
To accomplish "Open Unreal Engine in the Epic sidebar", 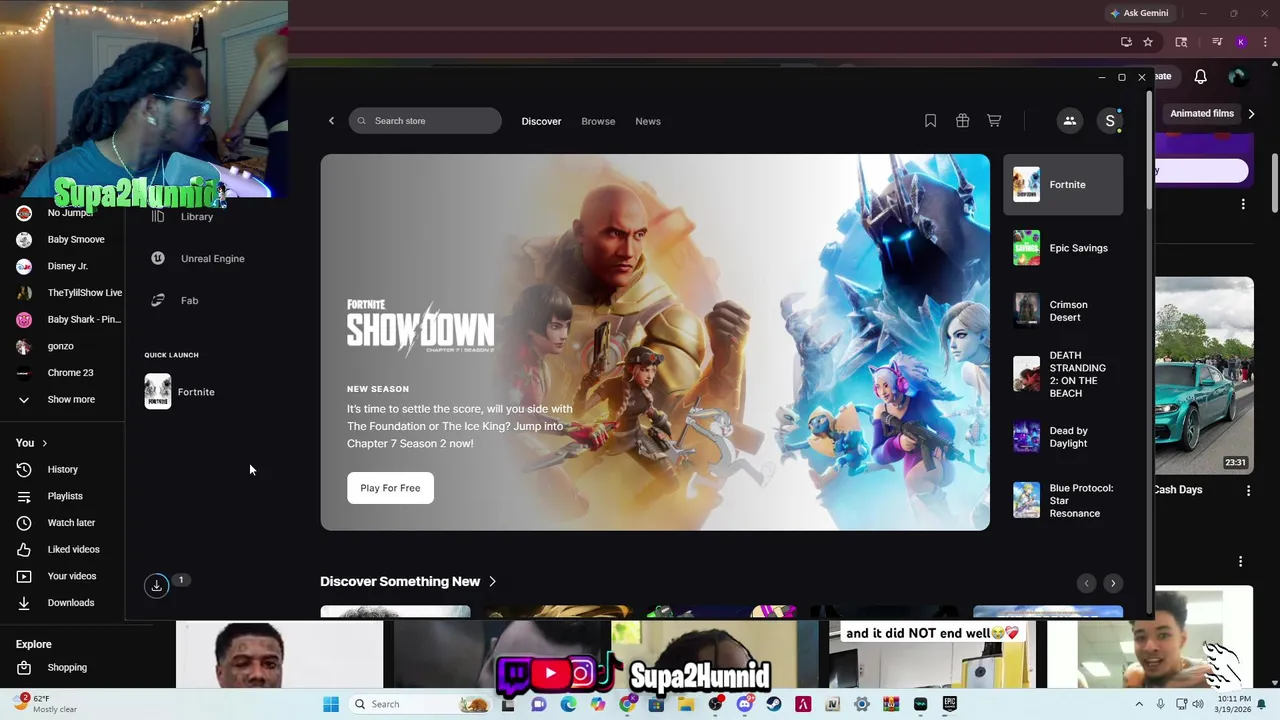I will coord(197,258).
